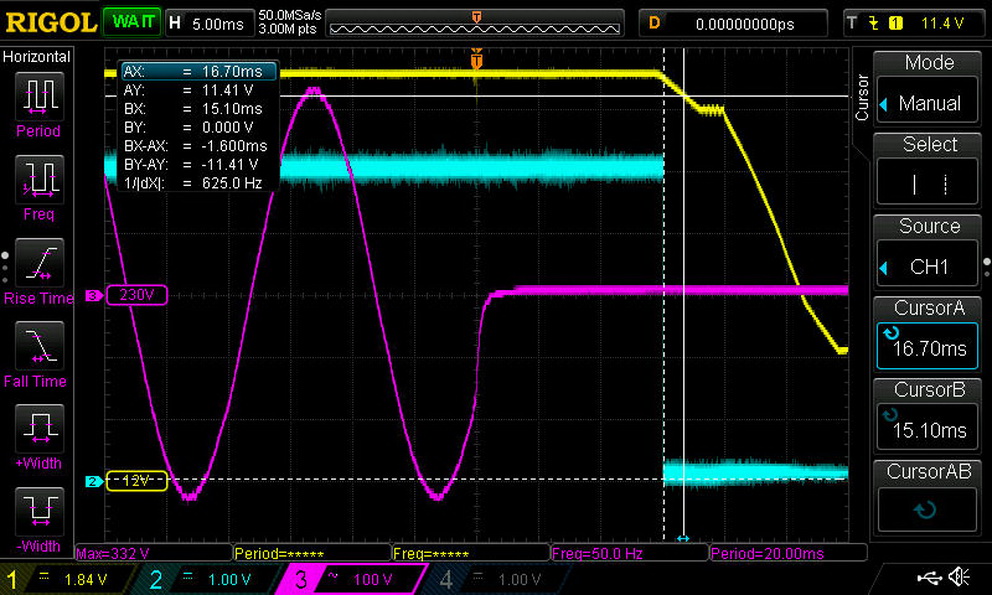Select the Period measurement icon
Screen dimensions: 992x595
point(39,96)
